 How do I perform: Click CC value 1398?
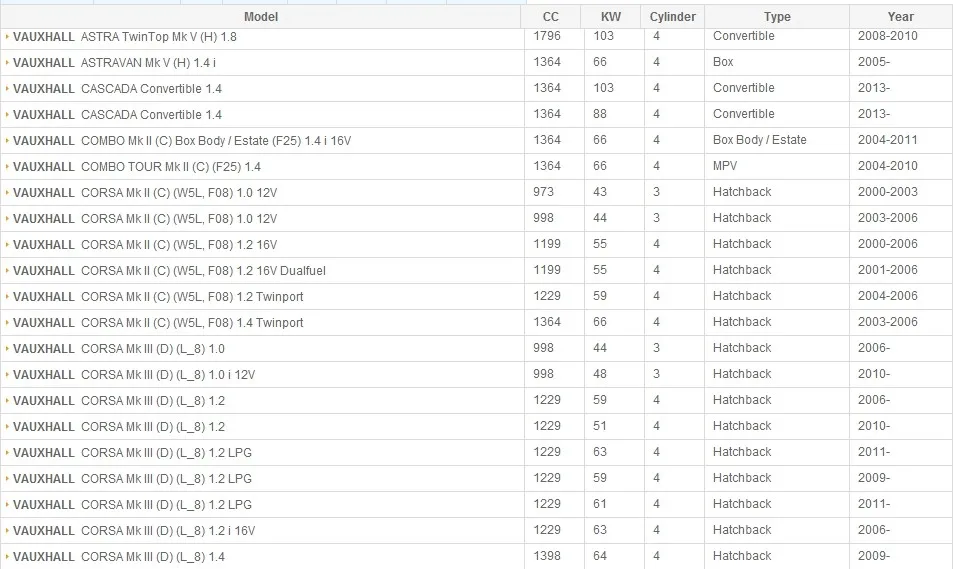click(547, 556)
